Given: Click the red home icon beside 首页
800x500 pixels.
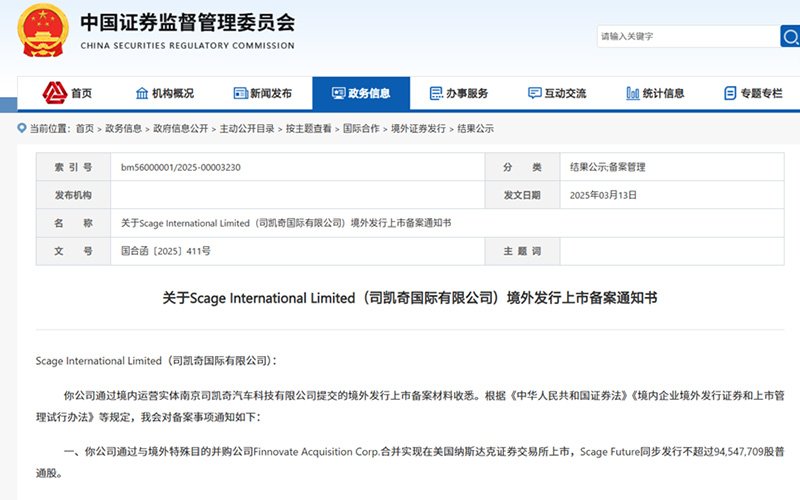Looking at the screenshot, I should [55, 93].
